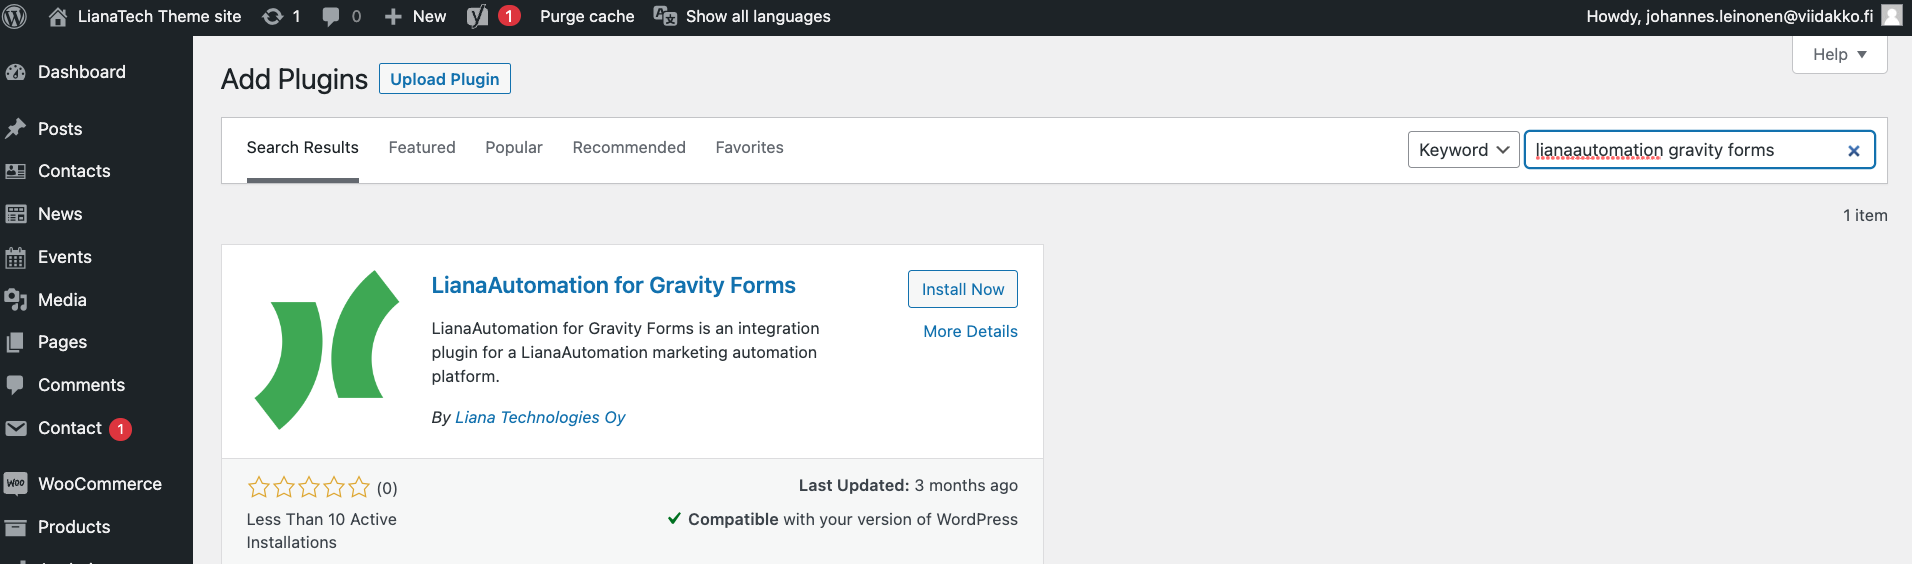This screenshot has height=564, width=1912.
Task: Switch to the Featured tab
Action: coord(422,148)
